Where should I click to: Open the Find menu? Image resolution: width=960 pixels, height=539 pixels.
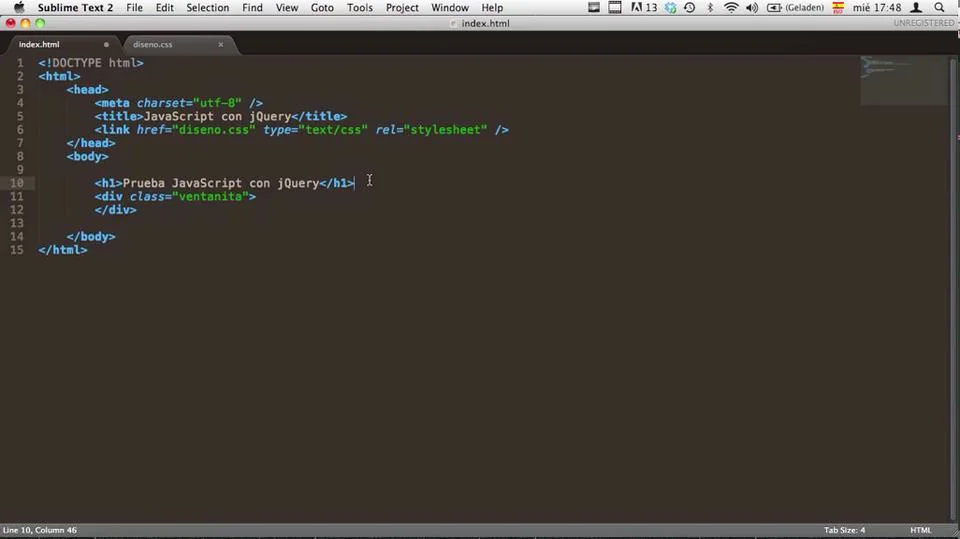252,7
